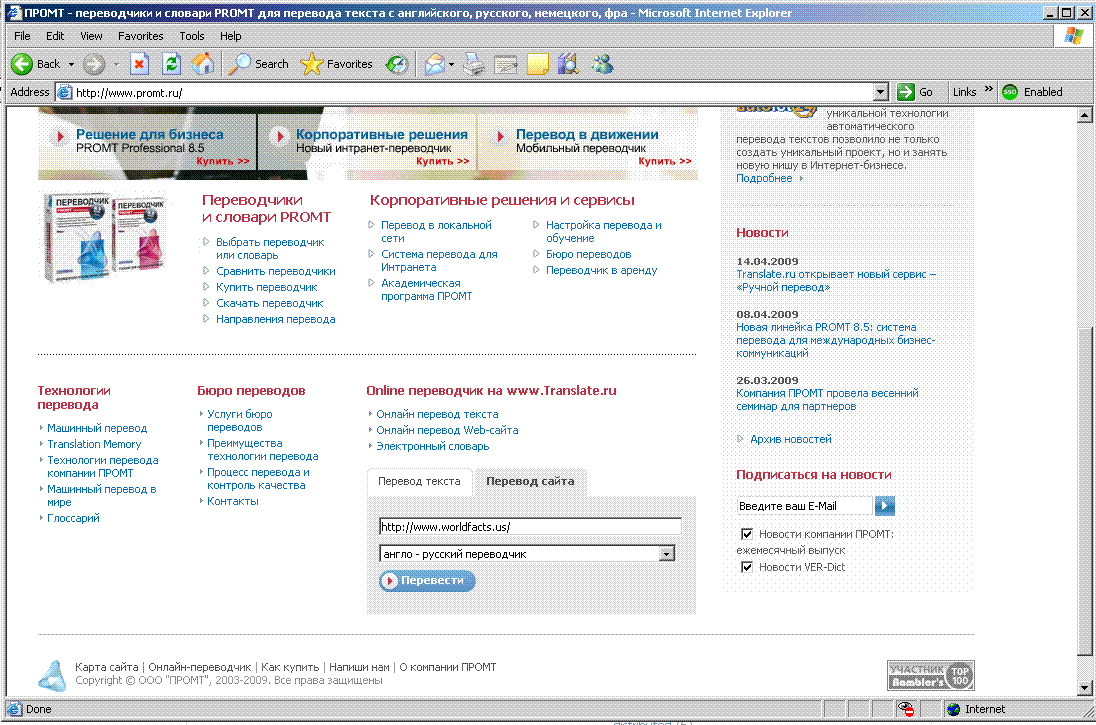Screen dimensions: 1096x725
Task: Go to the Home page icon
Action: click(x=203, y=64)
